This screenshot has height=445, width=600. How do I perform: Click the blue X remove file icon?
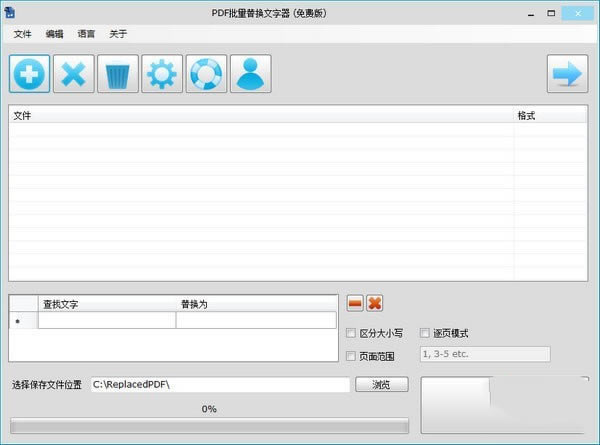pos(73,73)
